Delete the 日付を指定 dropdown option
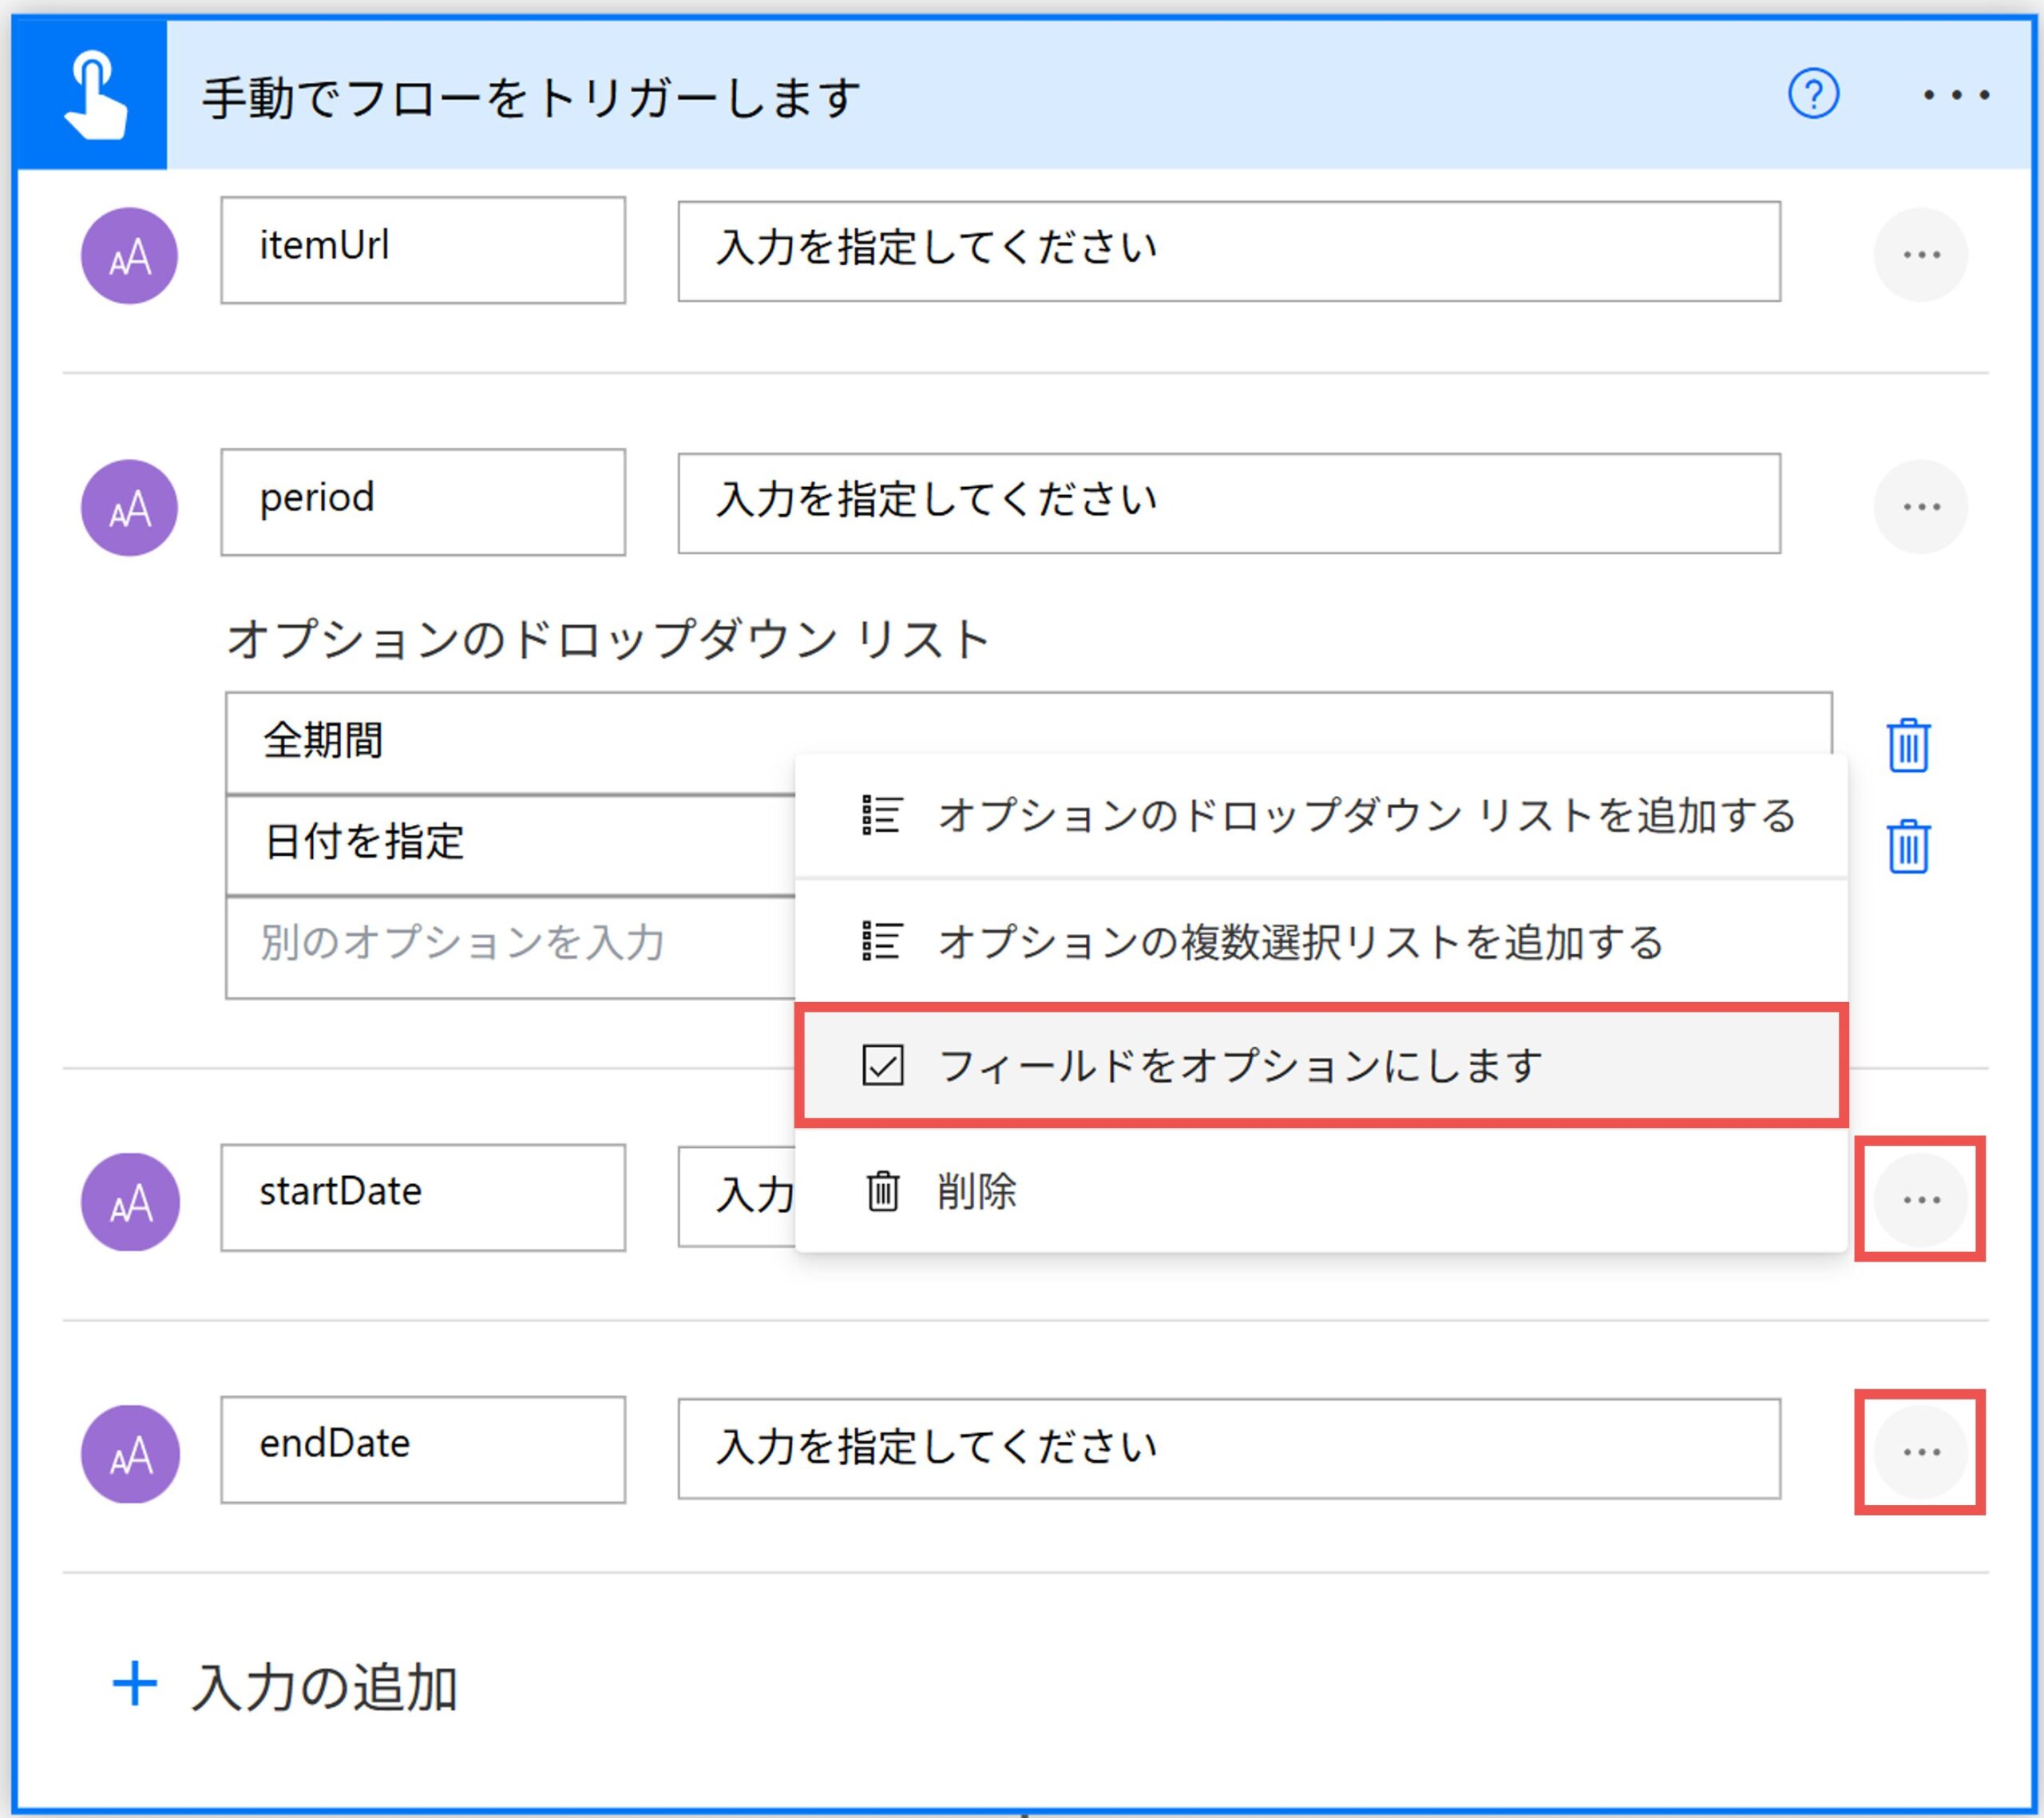The width and height of the screenshot is (2044, 1818). pos(1908,846)
